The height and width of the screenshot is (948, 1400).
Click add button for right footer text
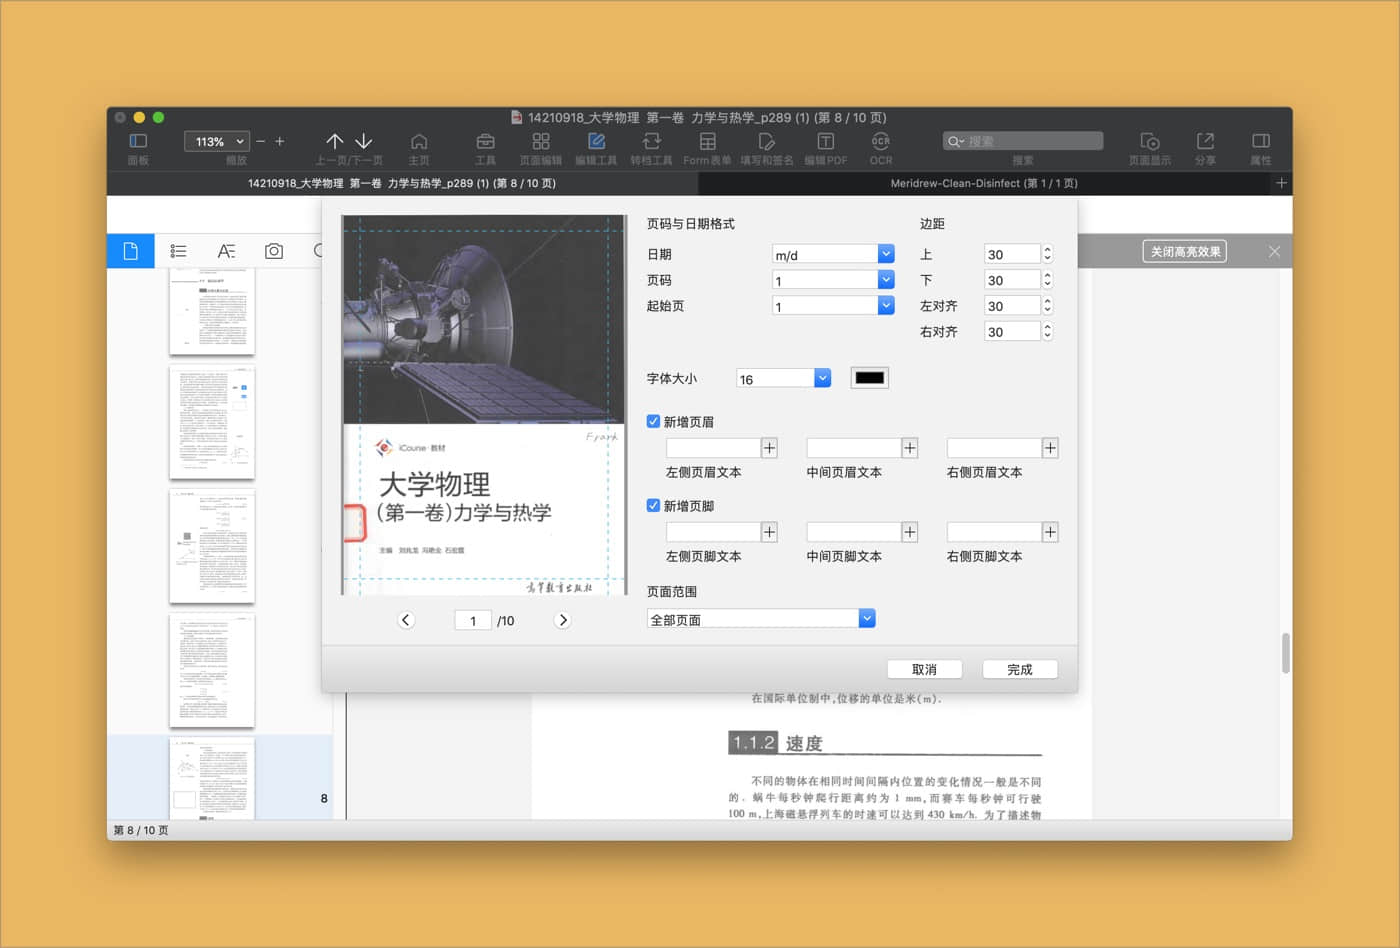tap(1050, 532)
